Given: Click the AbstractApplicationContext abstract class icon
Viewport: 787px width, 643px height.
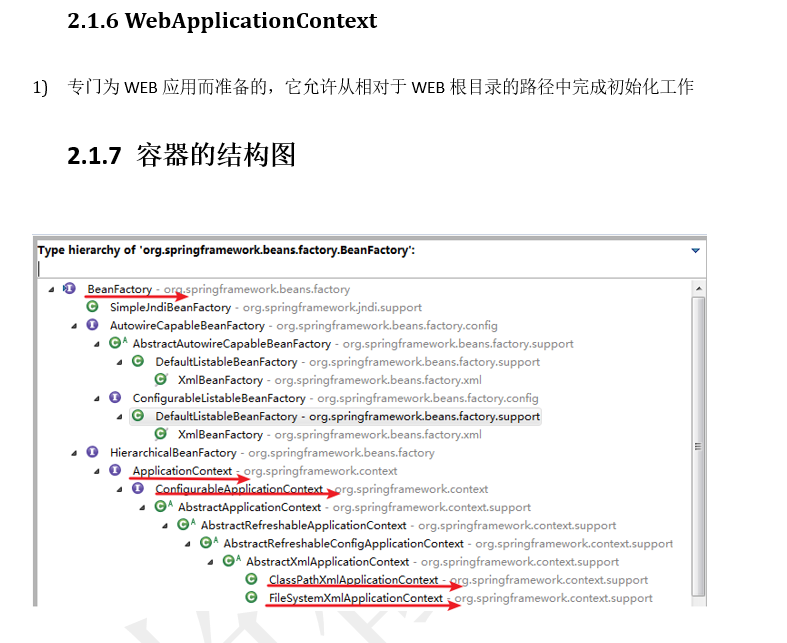Looking at the screenshot, I should [163, 506].
